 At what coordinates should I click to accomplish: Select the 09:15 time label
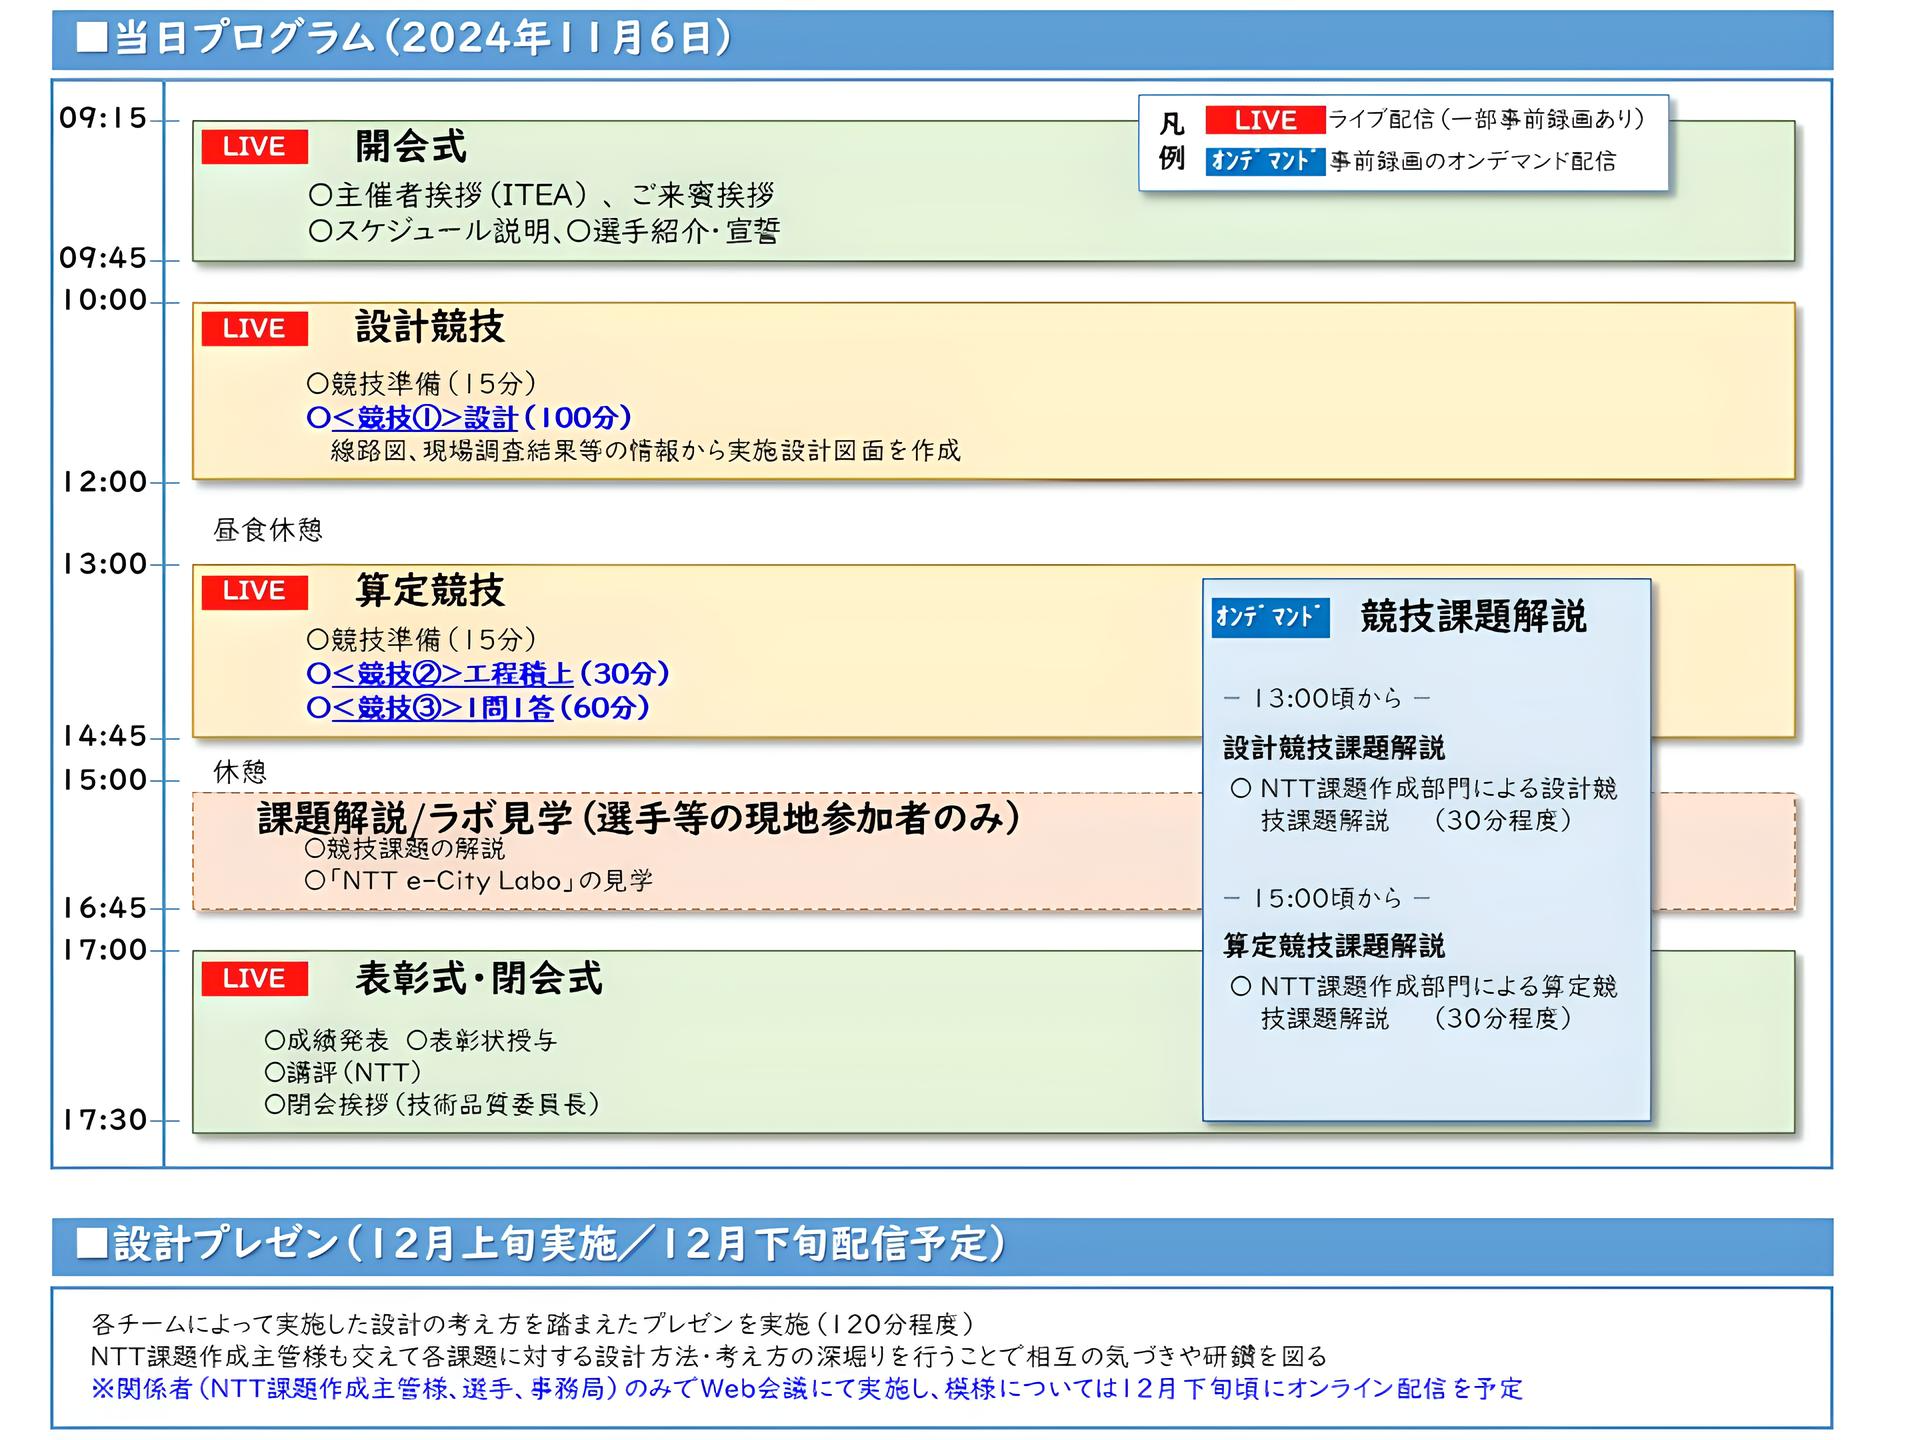coord(103,119)
